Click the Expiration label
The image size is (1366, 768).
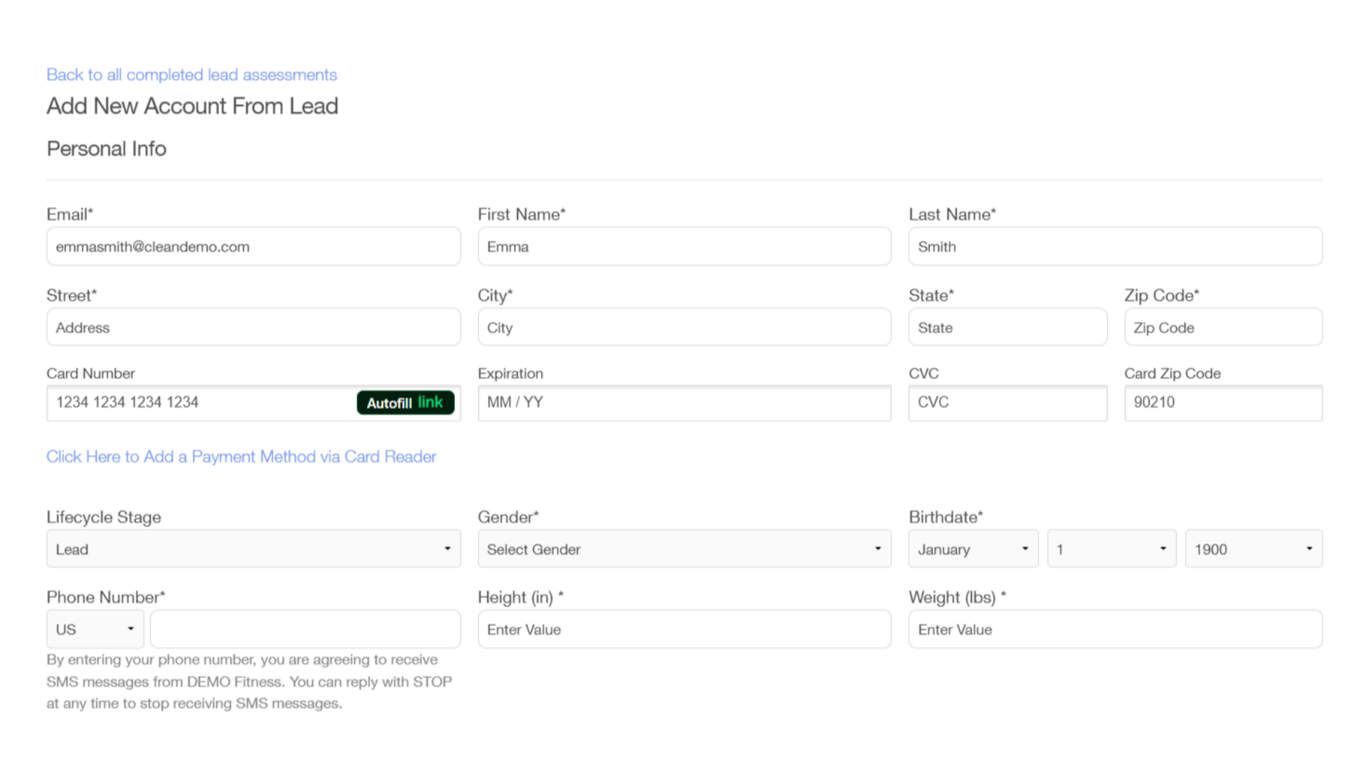510,373
